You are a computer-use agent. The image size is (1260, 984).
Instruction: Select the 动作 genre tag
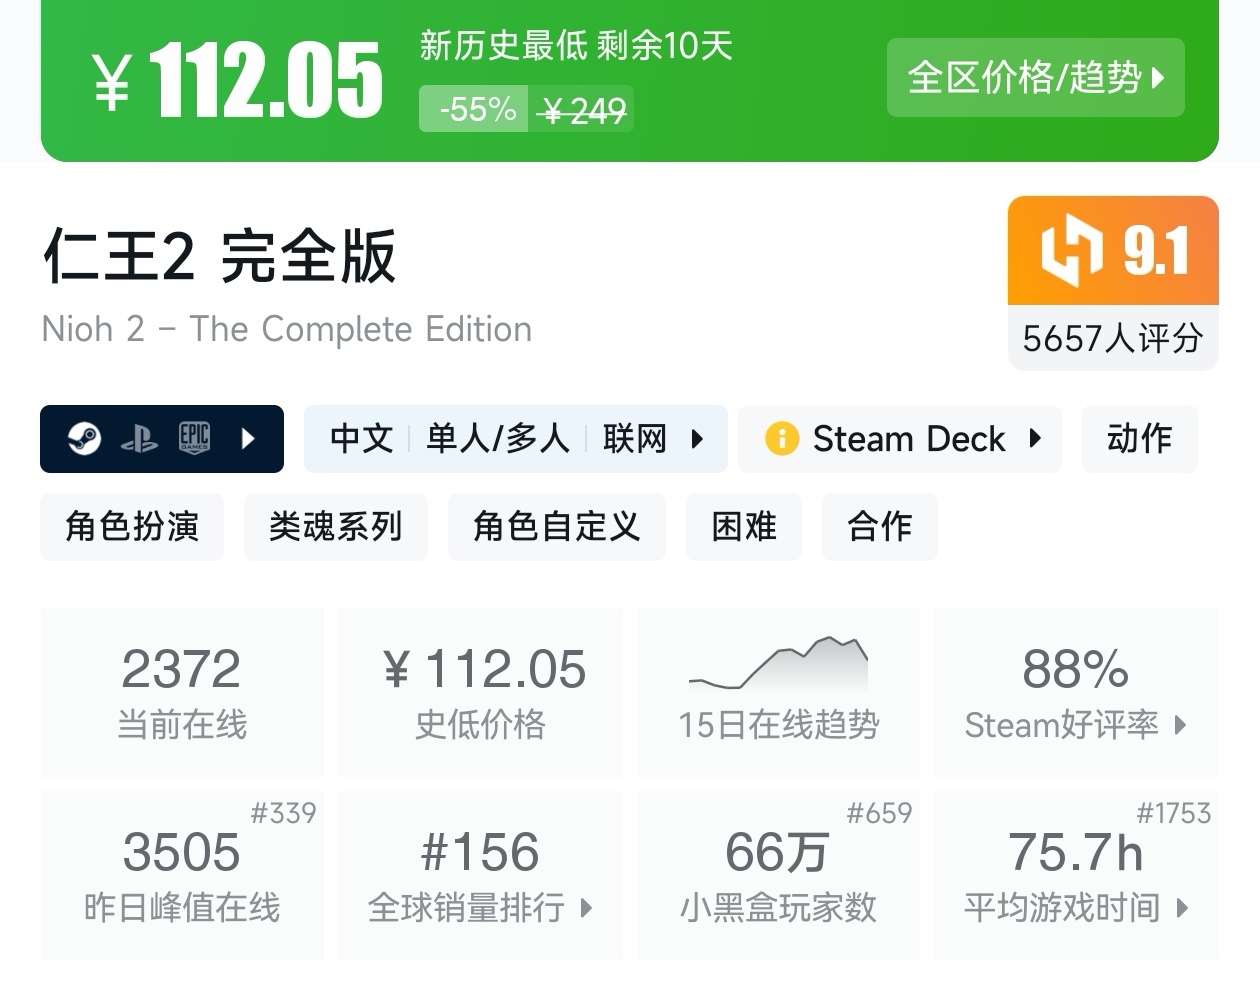[x=1139, y=438]
